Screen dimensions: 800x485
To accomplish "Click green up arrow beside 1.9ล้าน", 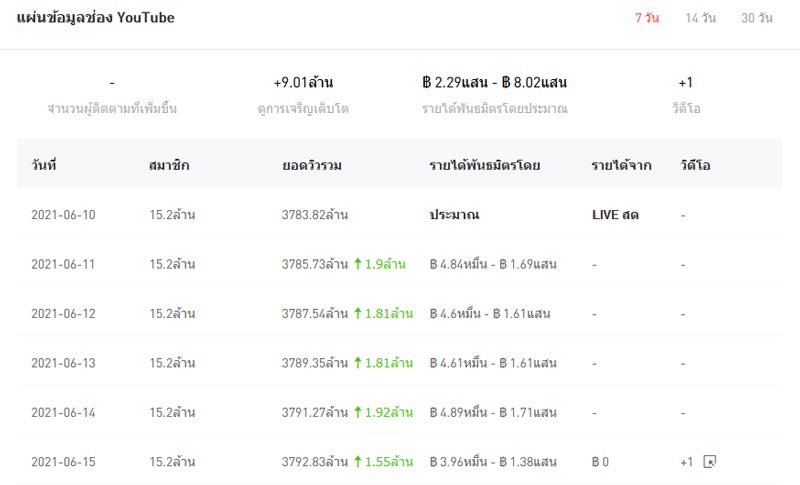I will 358,264.
